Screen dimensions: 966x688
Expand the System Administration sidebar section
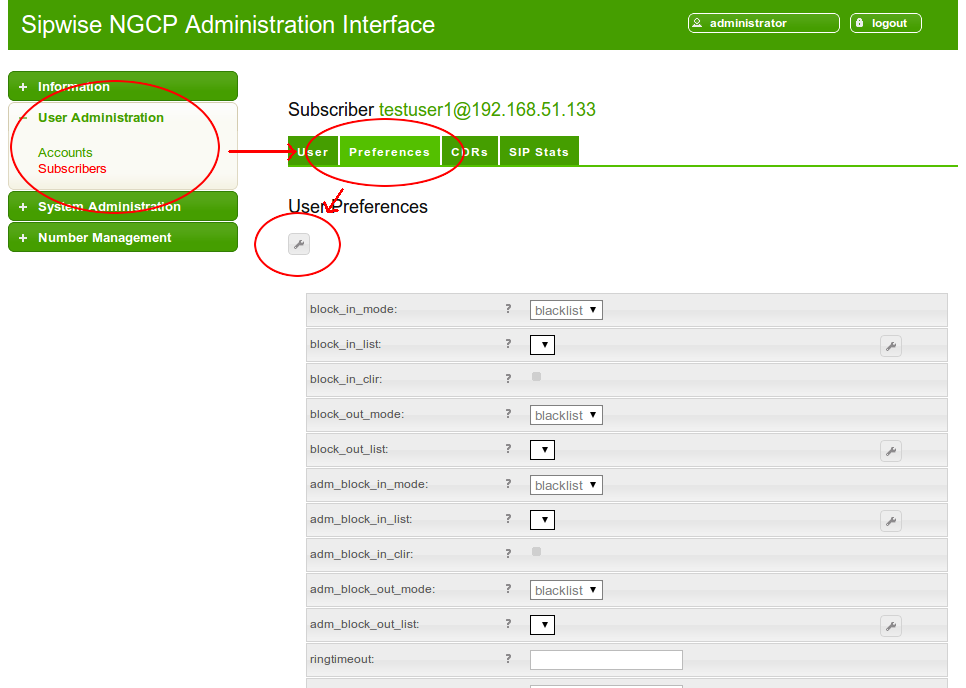click(x=123, y=206)
